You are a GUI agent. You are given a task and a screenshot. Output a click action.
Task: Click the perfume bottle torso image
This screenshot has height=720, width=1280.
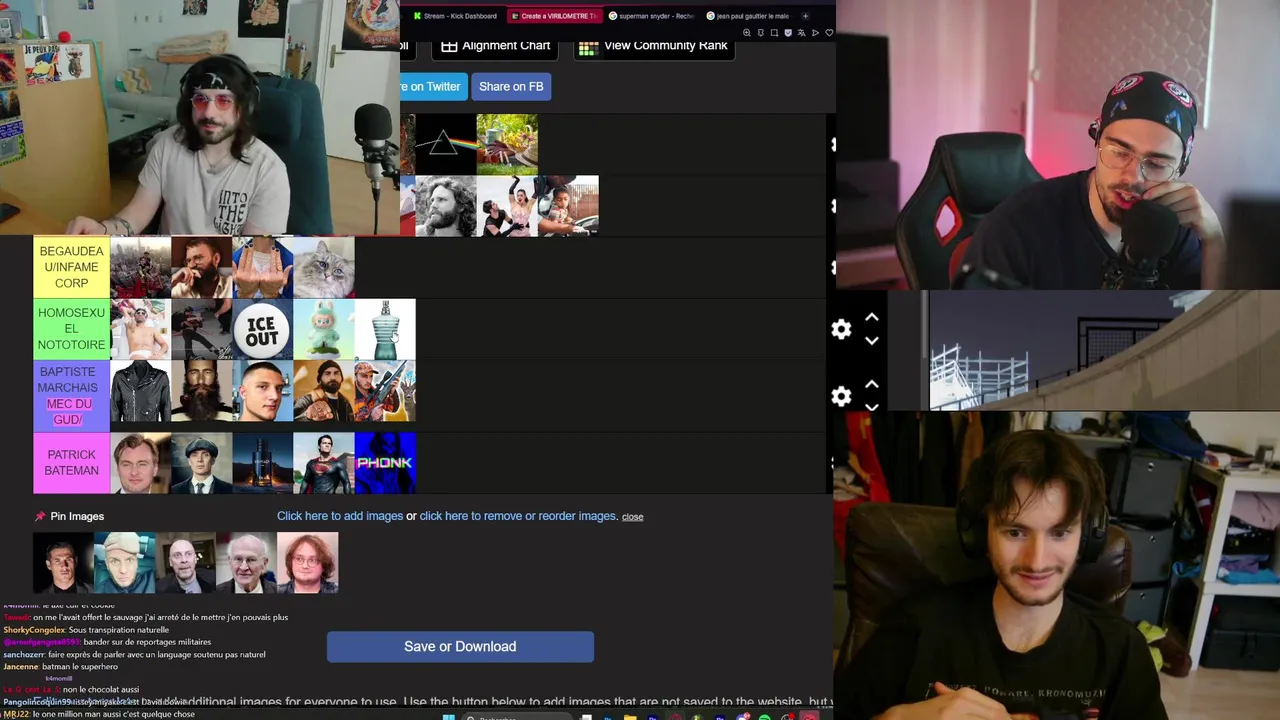[385, 329]
